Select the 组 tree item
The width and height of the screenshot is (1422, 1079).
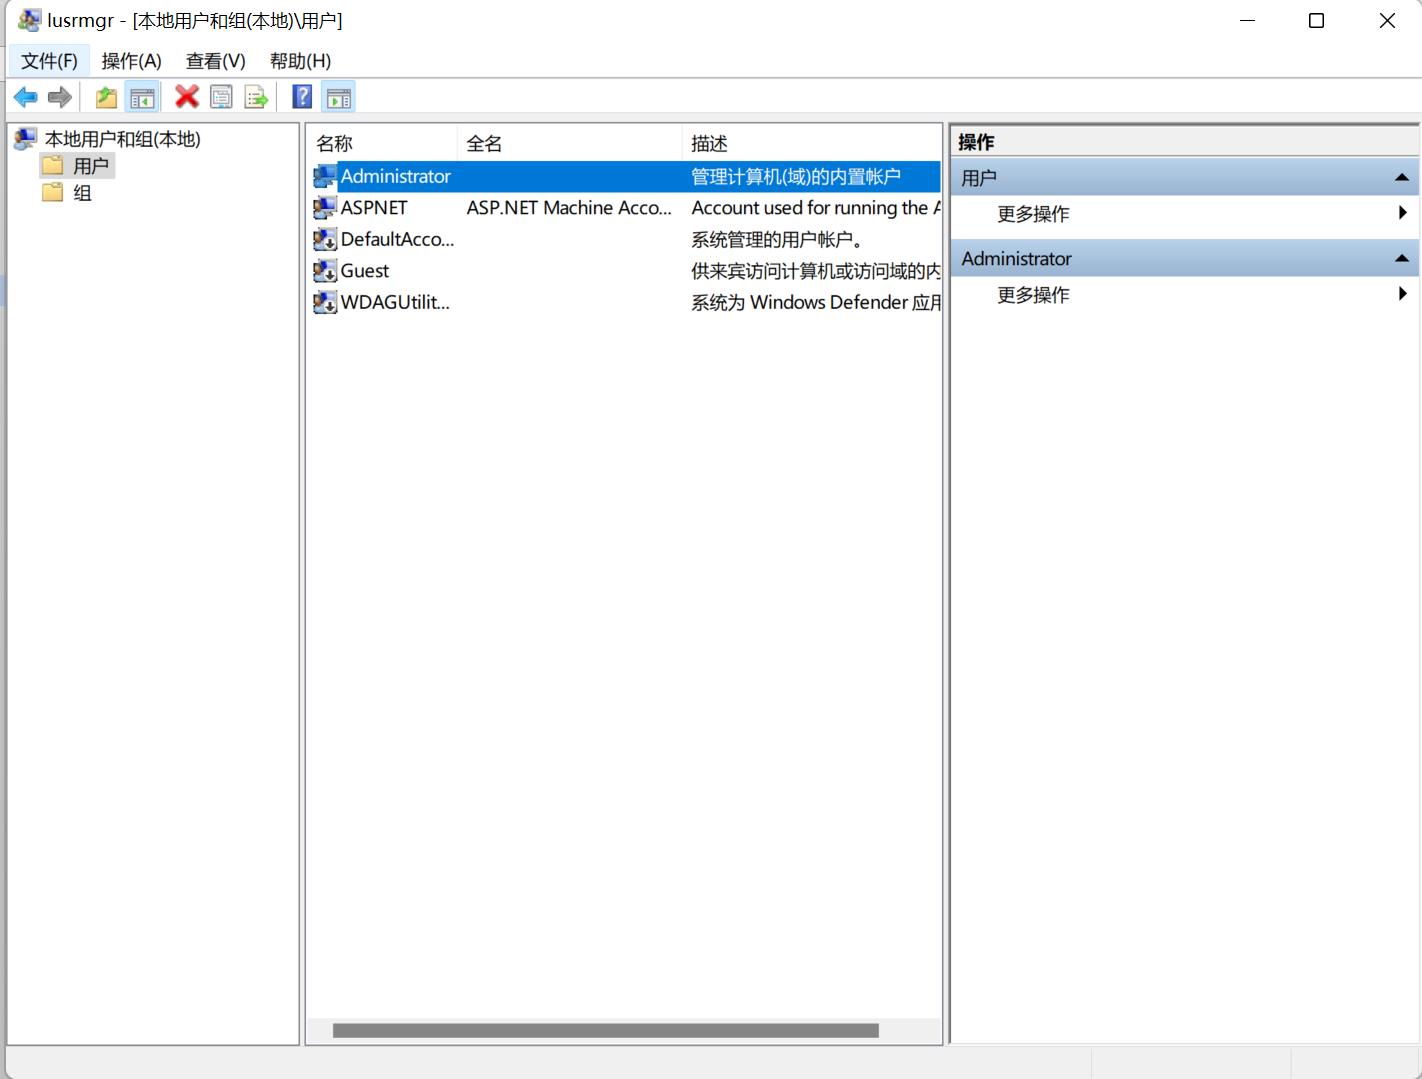(x=82, y=193)
